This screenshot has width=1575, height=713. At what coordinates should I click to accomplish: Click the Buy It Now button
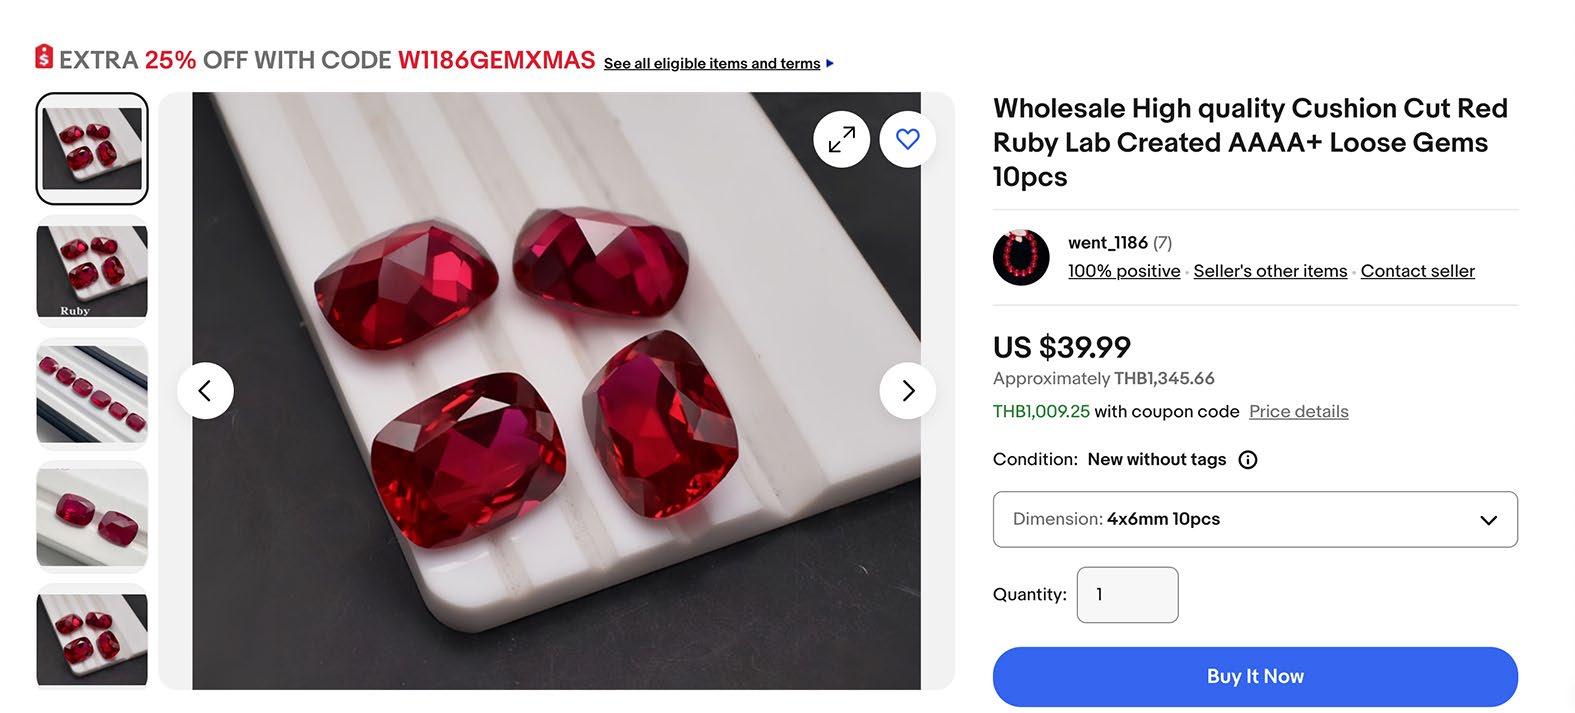[1254, 676]
